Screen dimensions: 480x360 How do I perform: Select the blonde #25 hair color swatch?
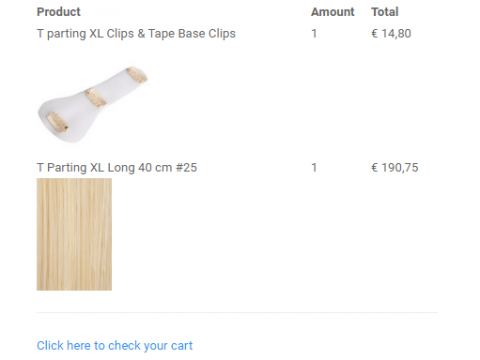tap(74, 234)
